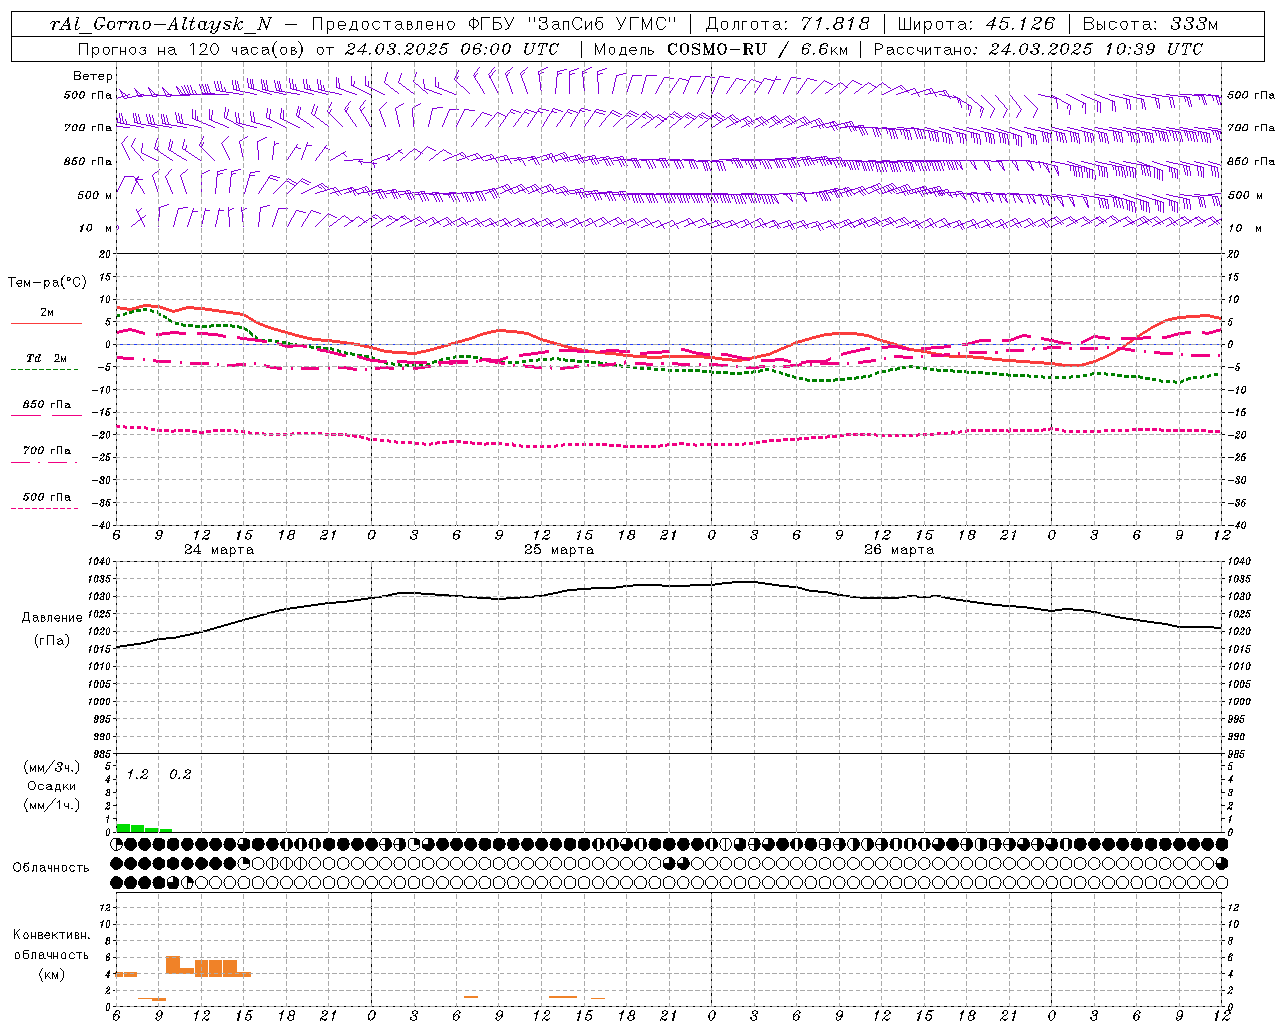Click the 10 м wind level label on left
Viewport: 1280px width, 1024px height.
point(95,228)
